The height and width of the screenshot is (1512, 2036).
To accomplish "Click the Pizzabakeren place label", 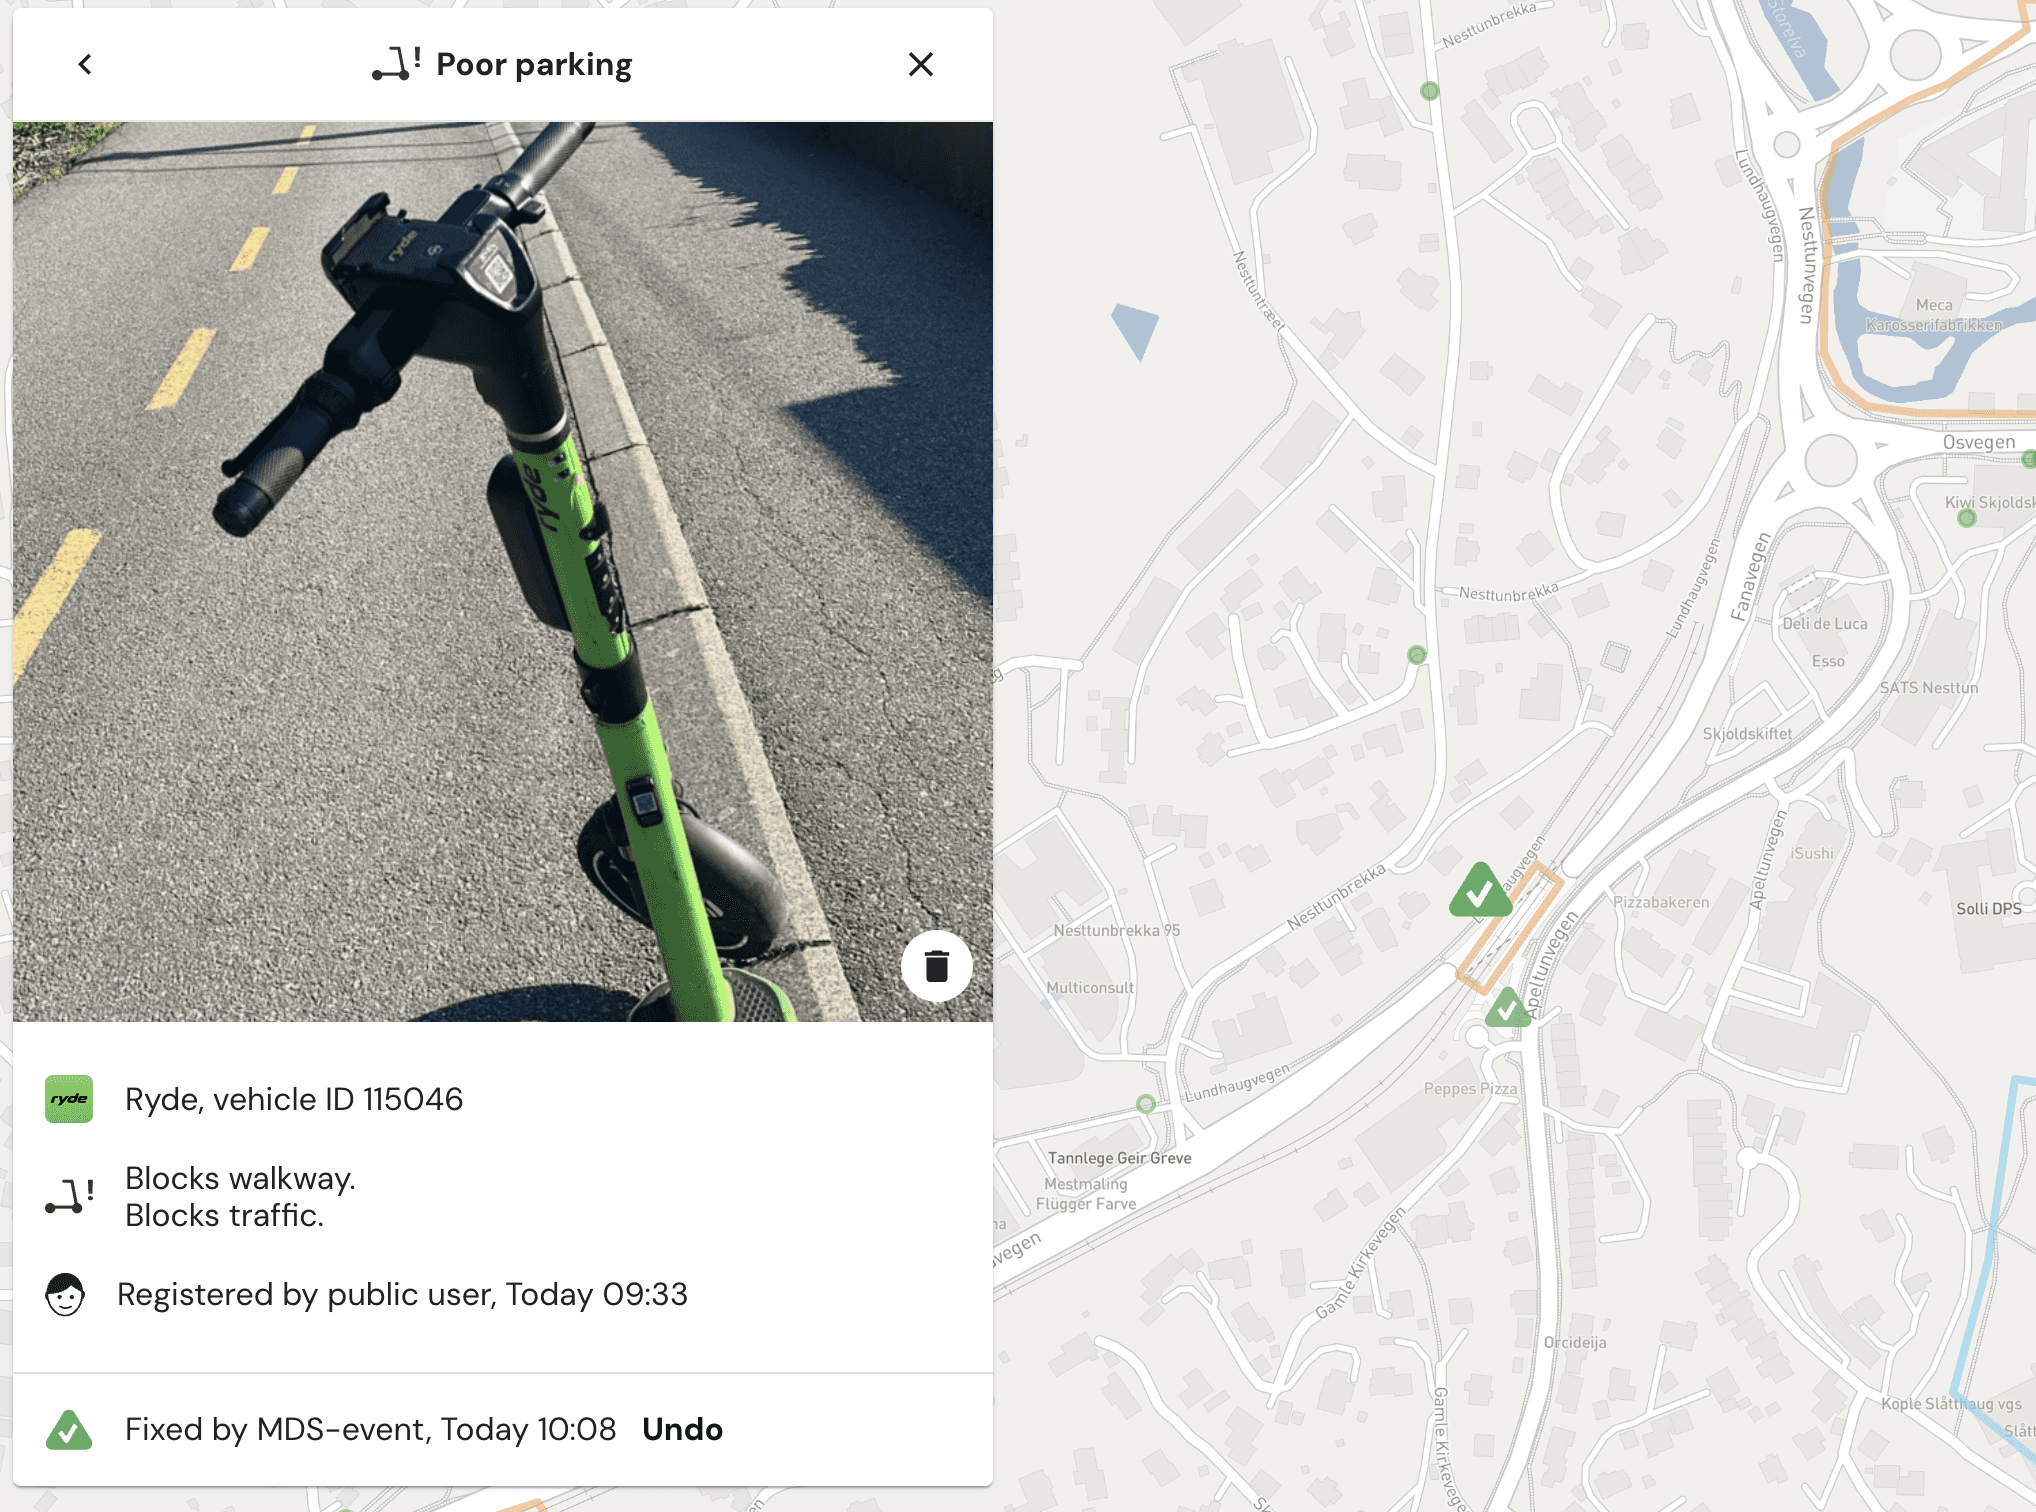I will pos(1661,902).
